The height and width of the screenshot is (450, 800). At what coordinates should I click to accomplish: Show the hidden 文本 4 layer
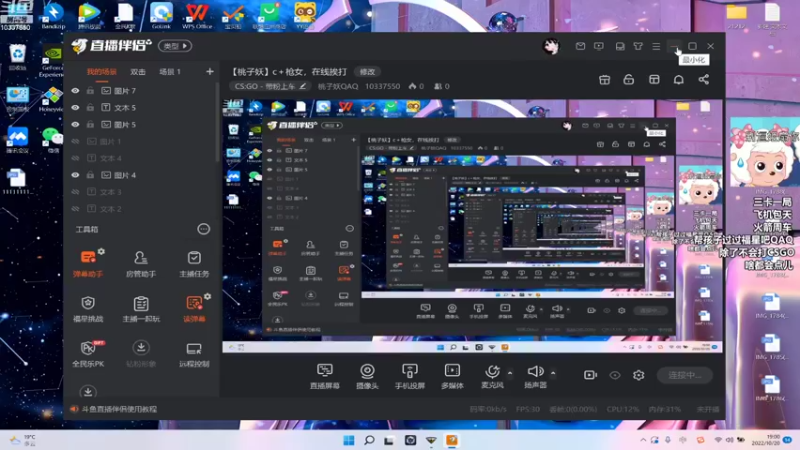(x=76, y=158)
